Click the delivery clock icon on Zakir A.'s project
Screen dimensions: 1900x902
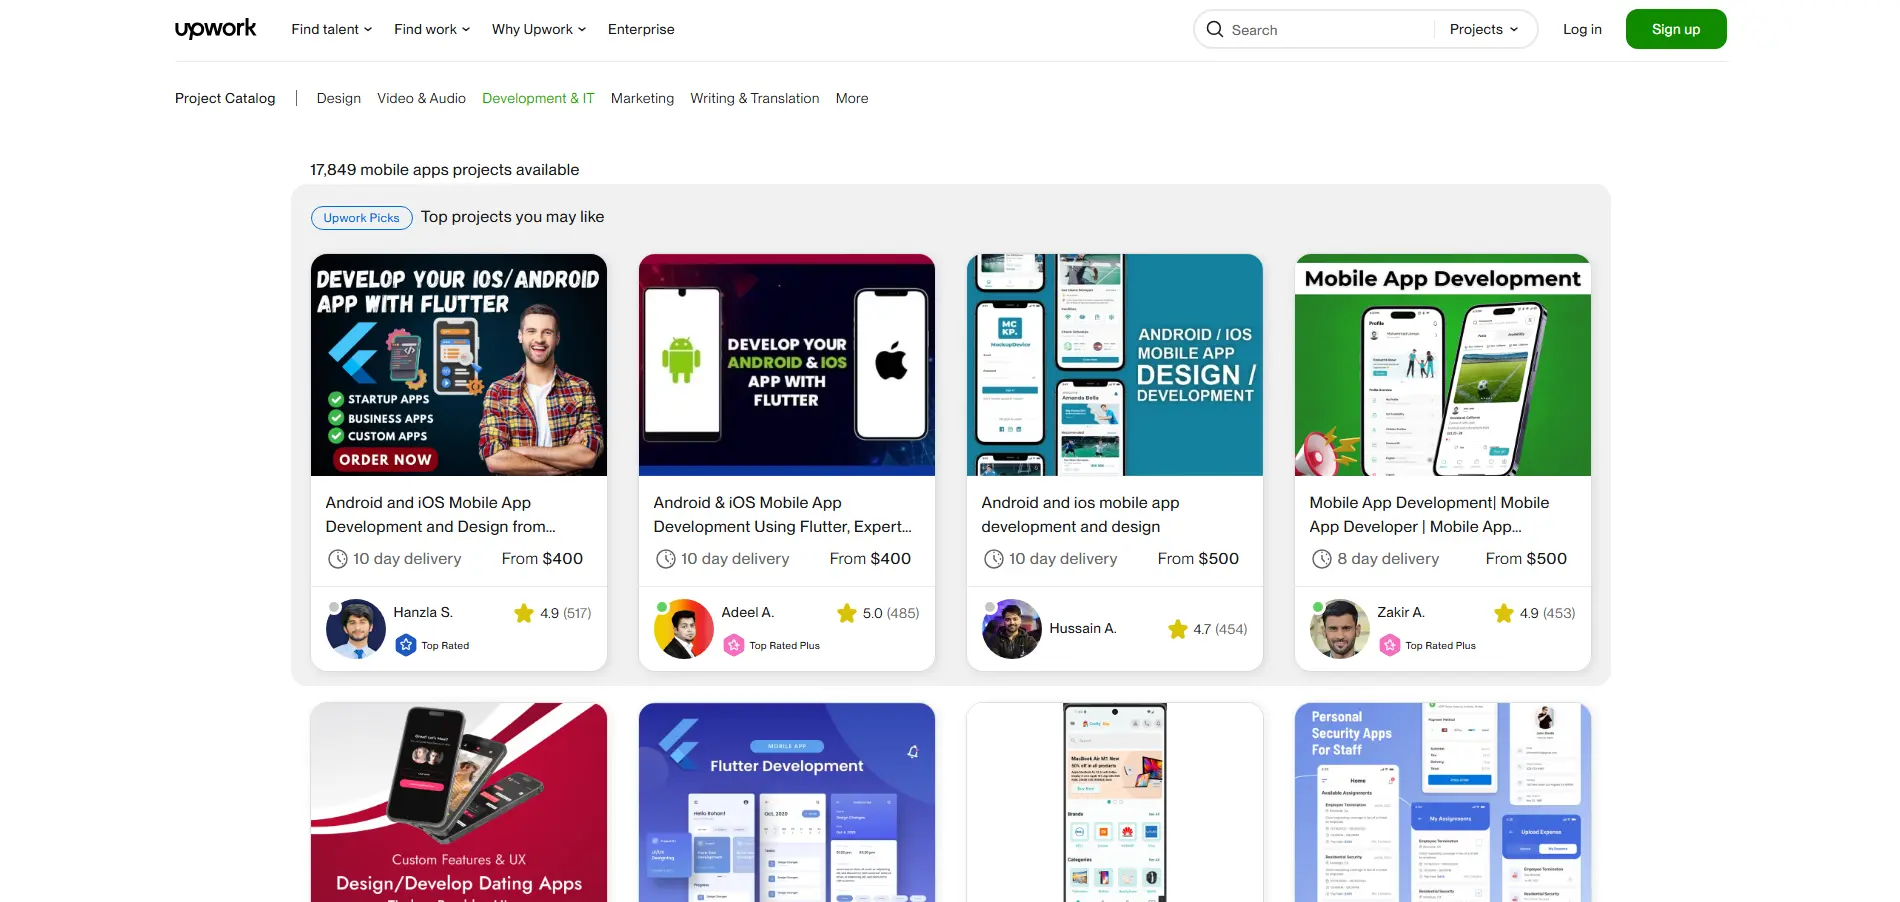click(x=1319, y=559)
